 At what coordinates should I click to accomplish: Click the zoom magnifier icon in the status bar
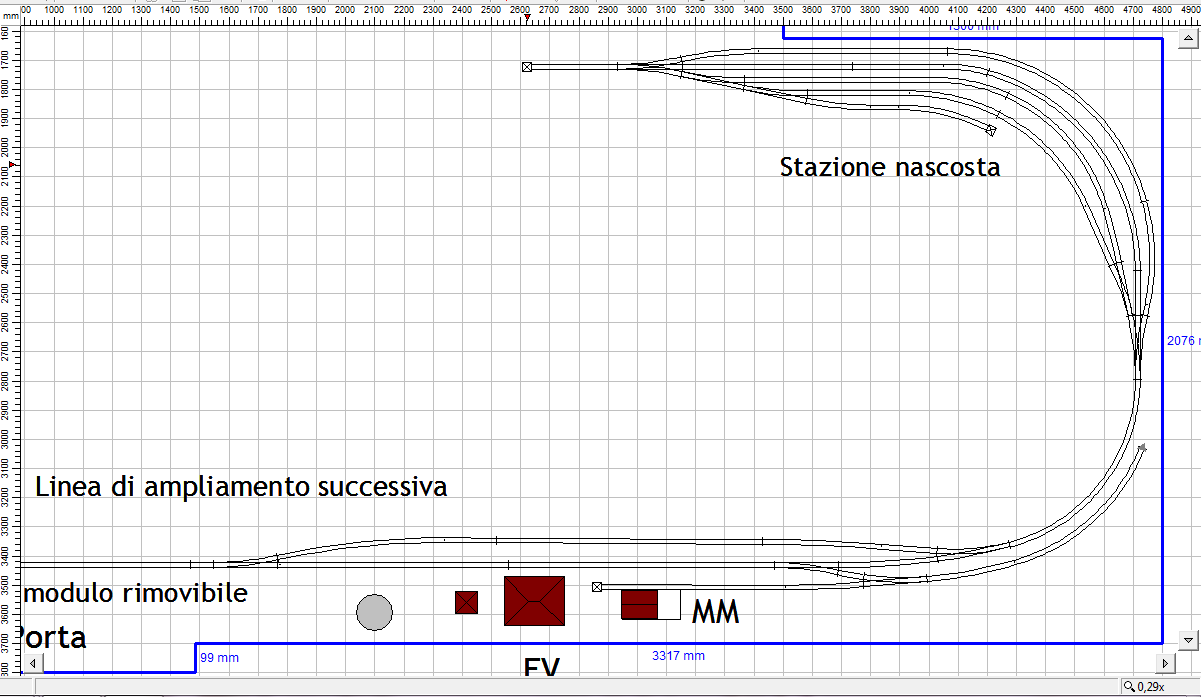(x=1129, y=686)
